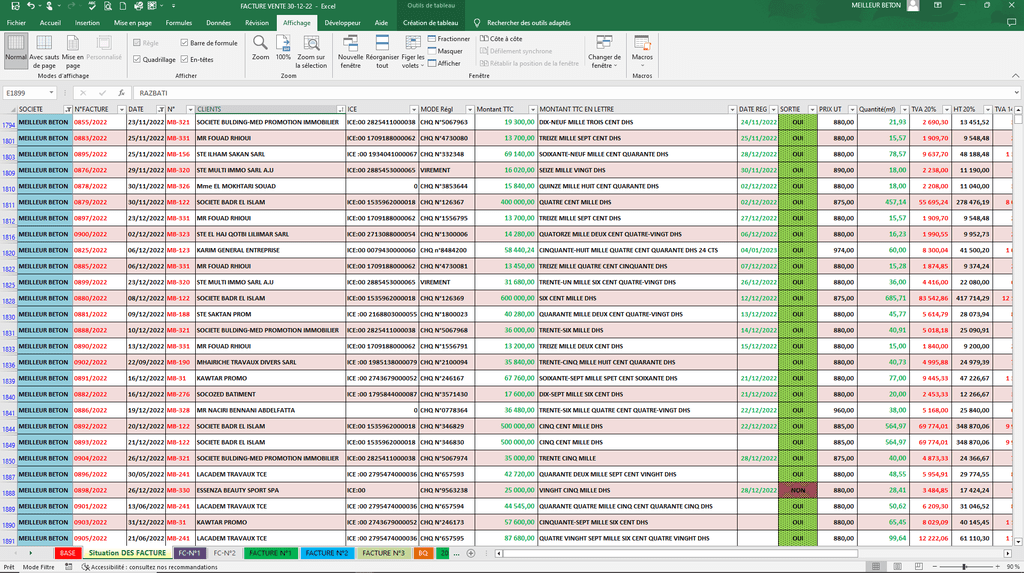This screenshot has height=573, width=1024.
Task: Click Afficher window option
Action: (x=444, y=63)
